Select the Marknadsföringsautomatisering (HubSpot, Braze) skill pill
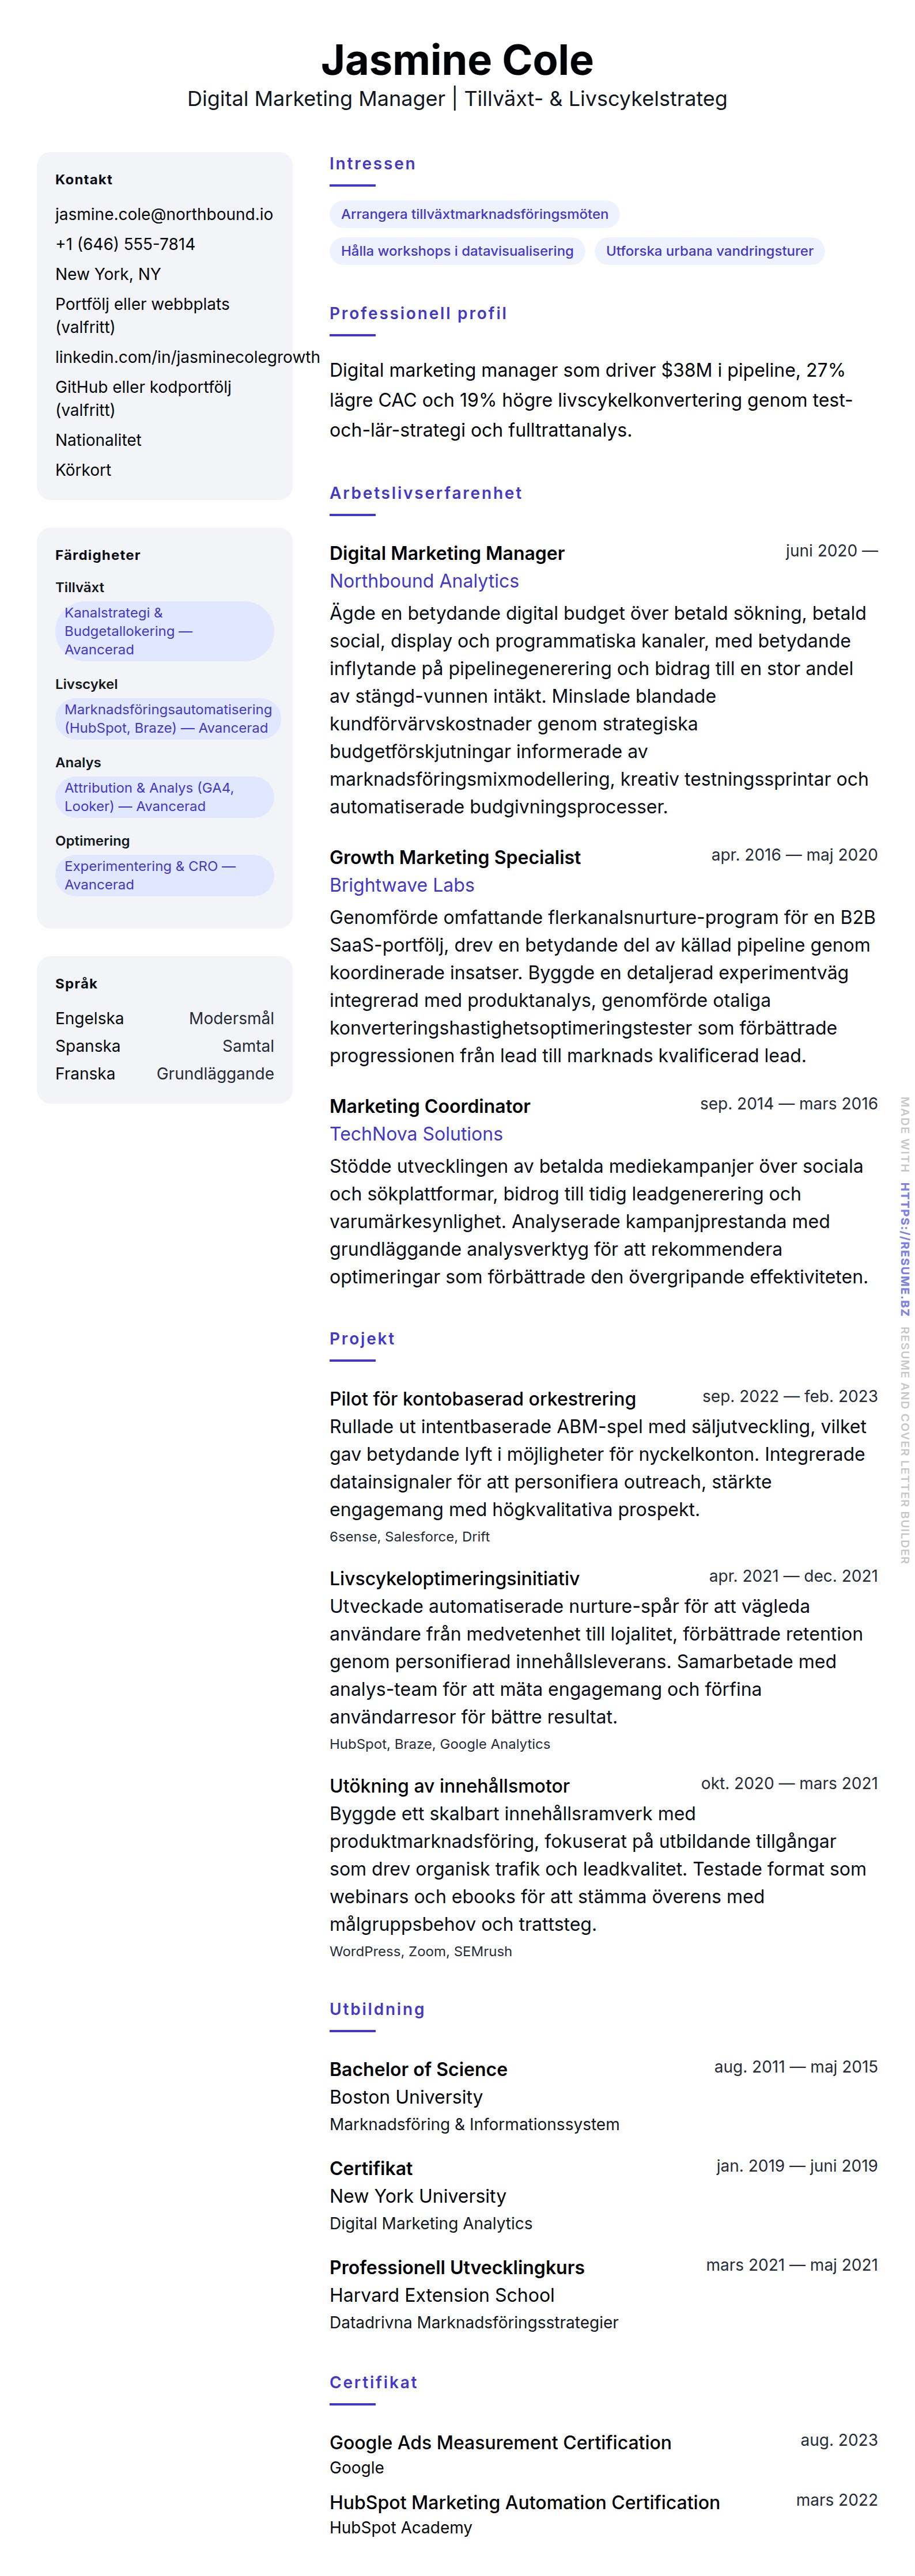This screenshot has height=2576, width=915. tap(167, 718)
